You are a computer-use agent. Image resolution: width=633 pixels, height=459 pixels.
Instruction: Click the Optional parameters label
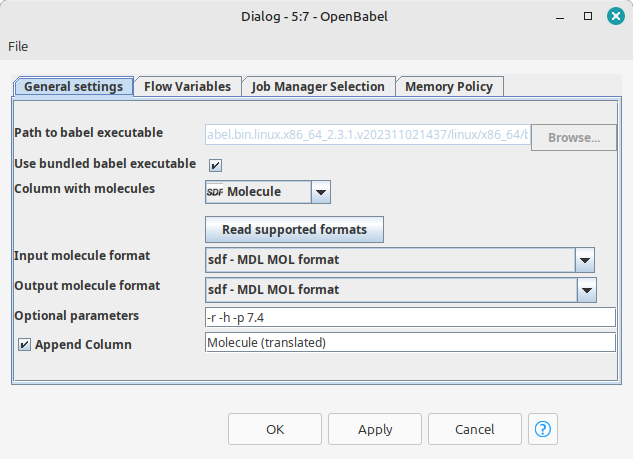pyautogui.click(x=76, y=315)
